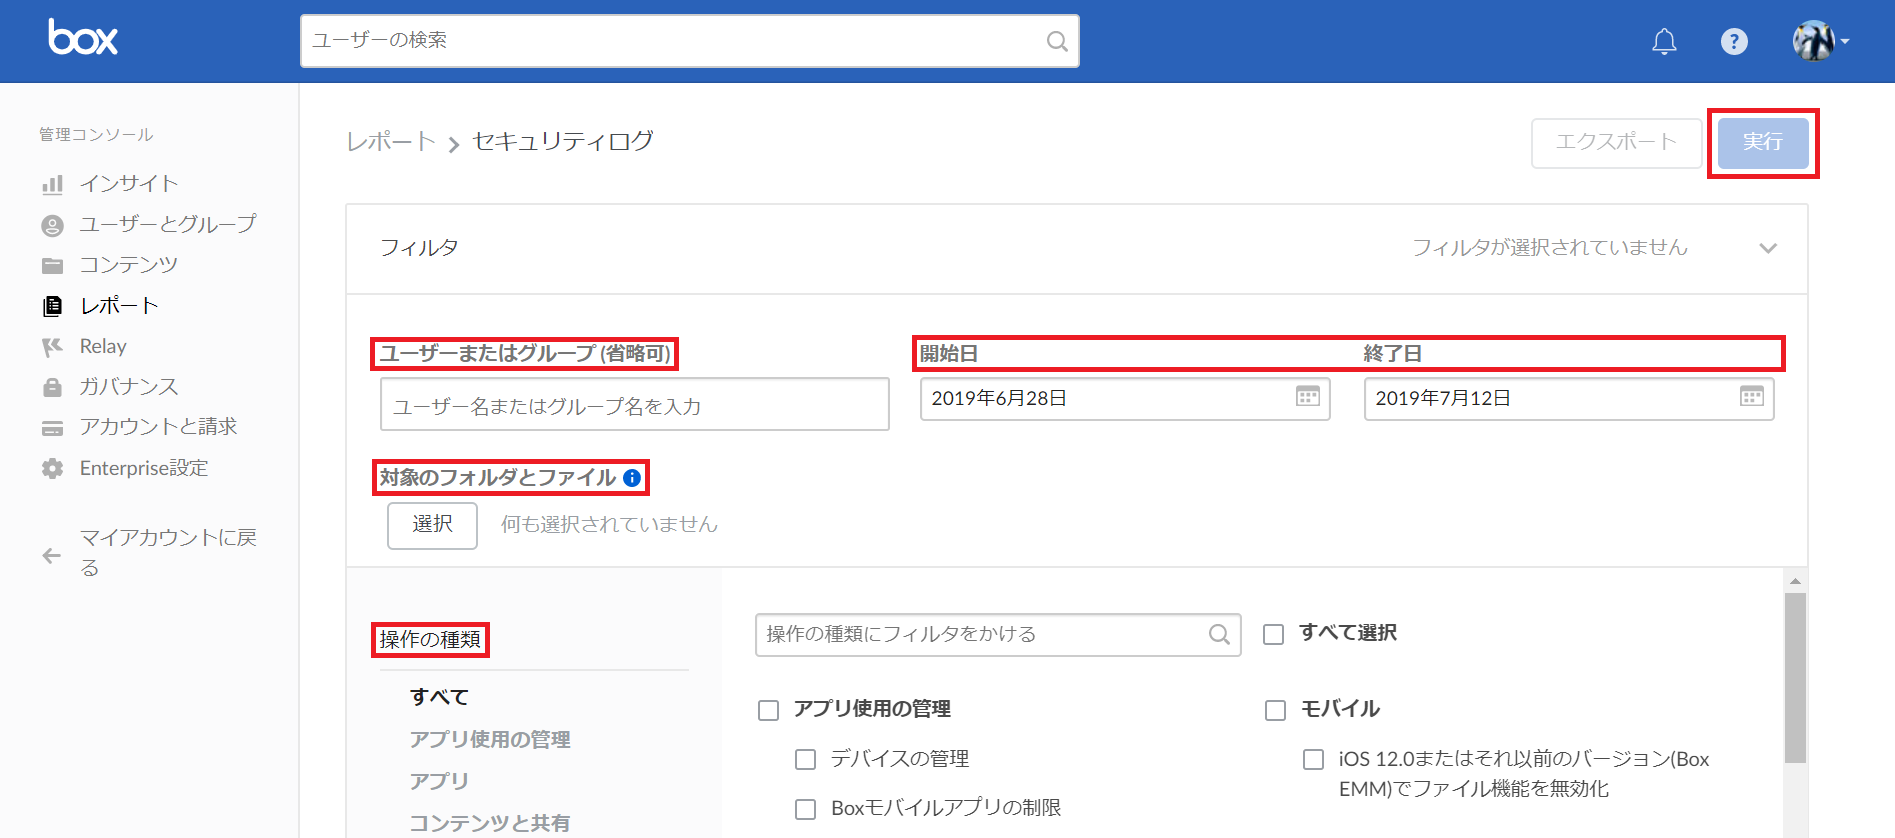Open Enterprise設定 in the sidebar
This screenshot has width=1895, height=838.
coord(144,468)
